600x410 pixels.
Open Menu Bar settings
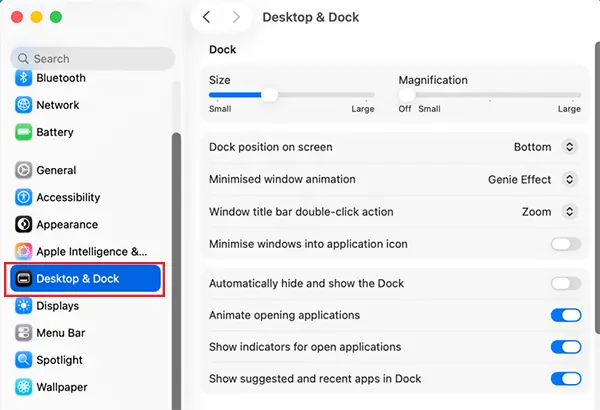click(60, 333)
